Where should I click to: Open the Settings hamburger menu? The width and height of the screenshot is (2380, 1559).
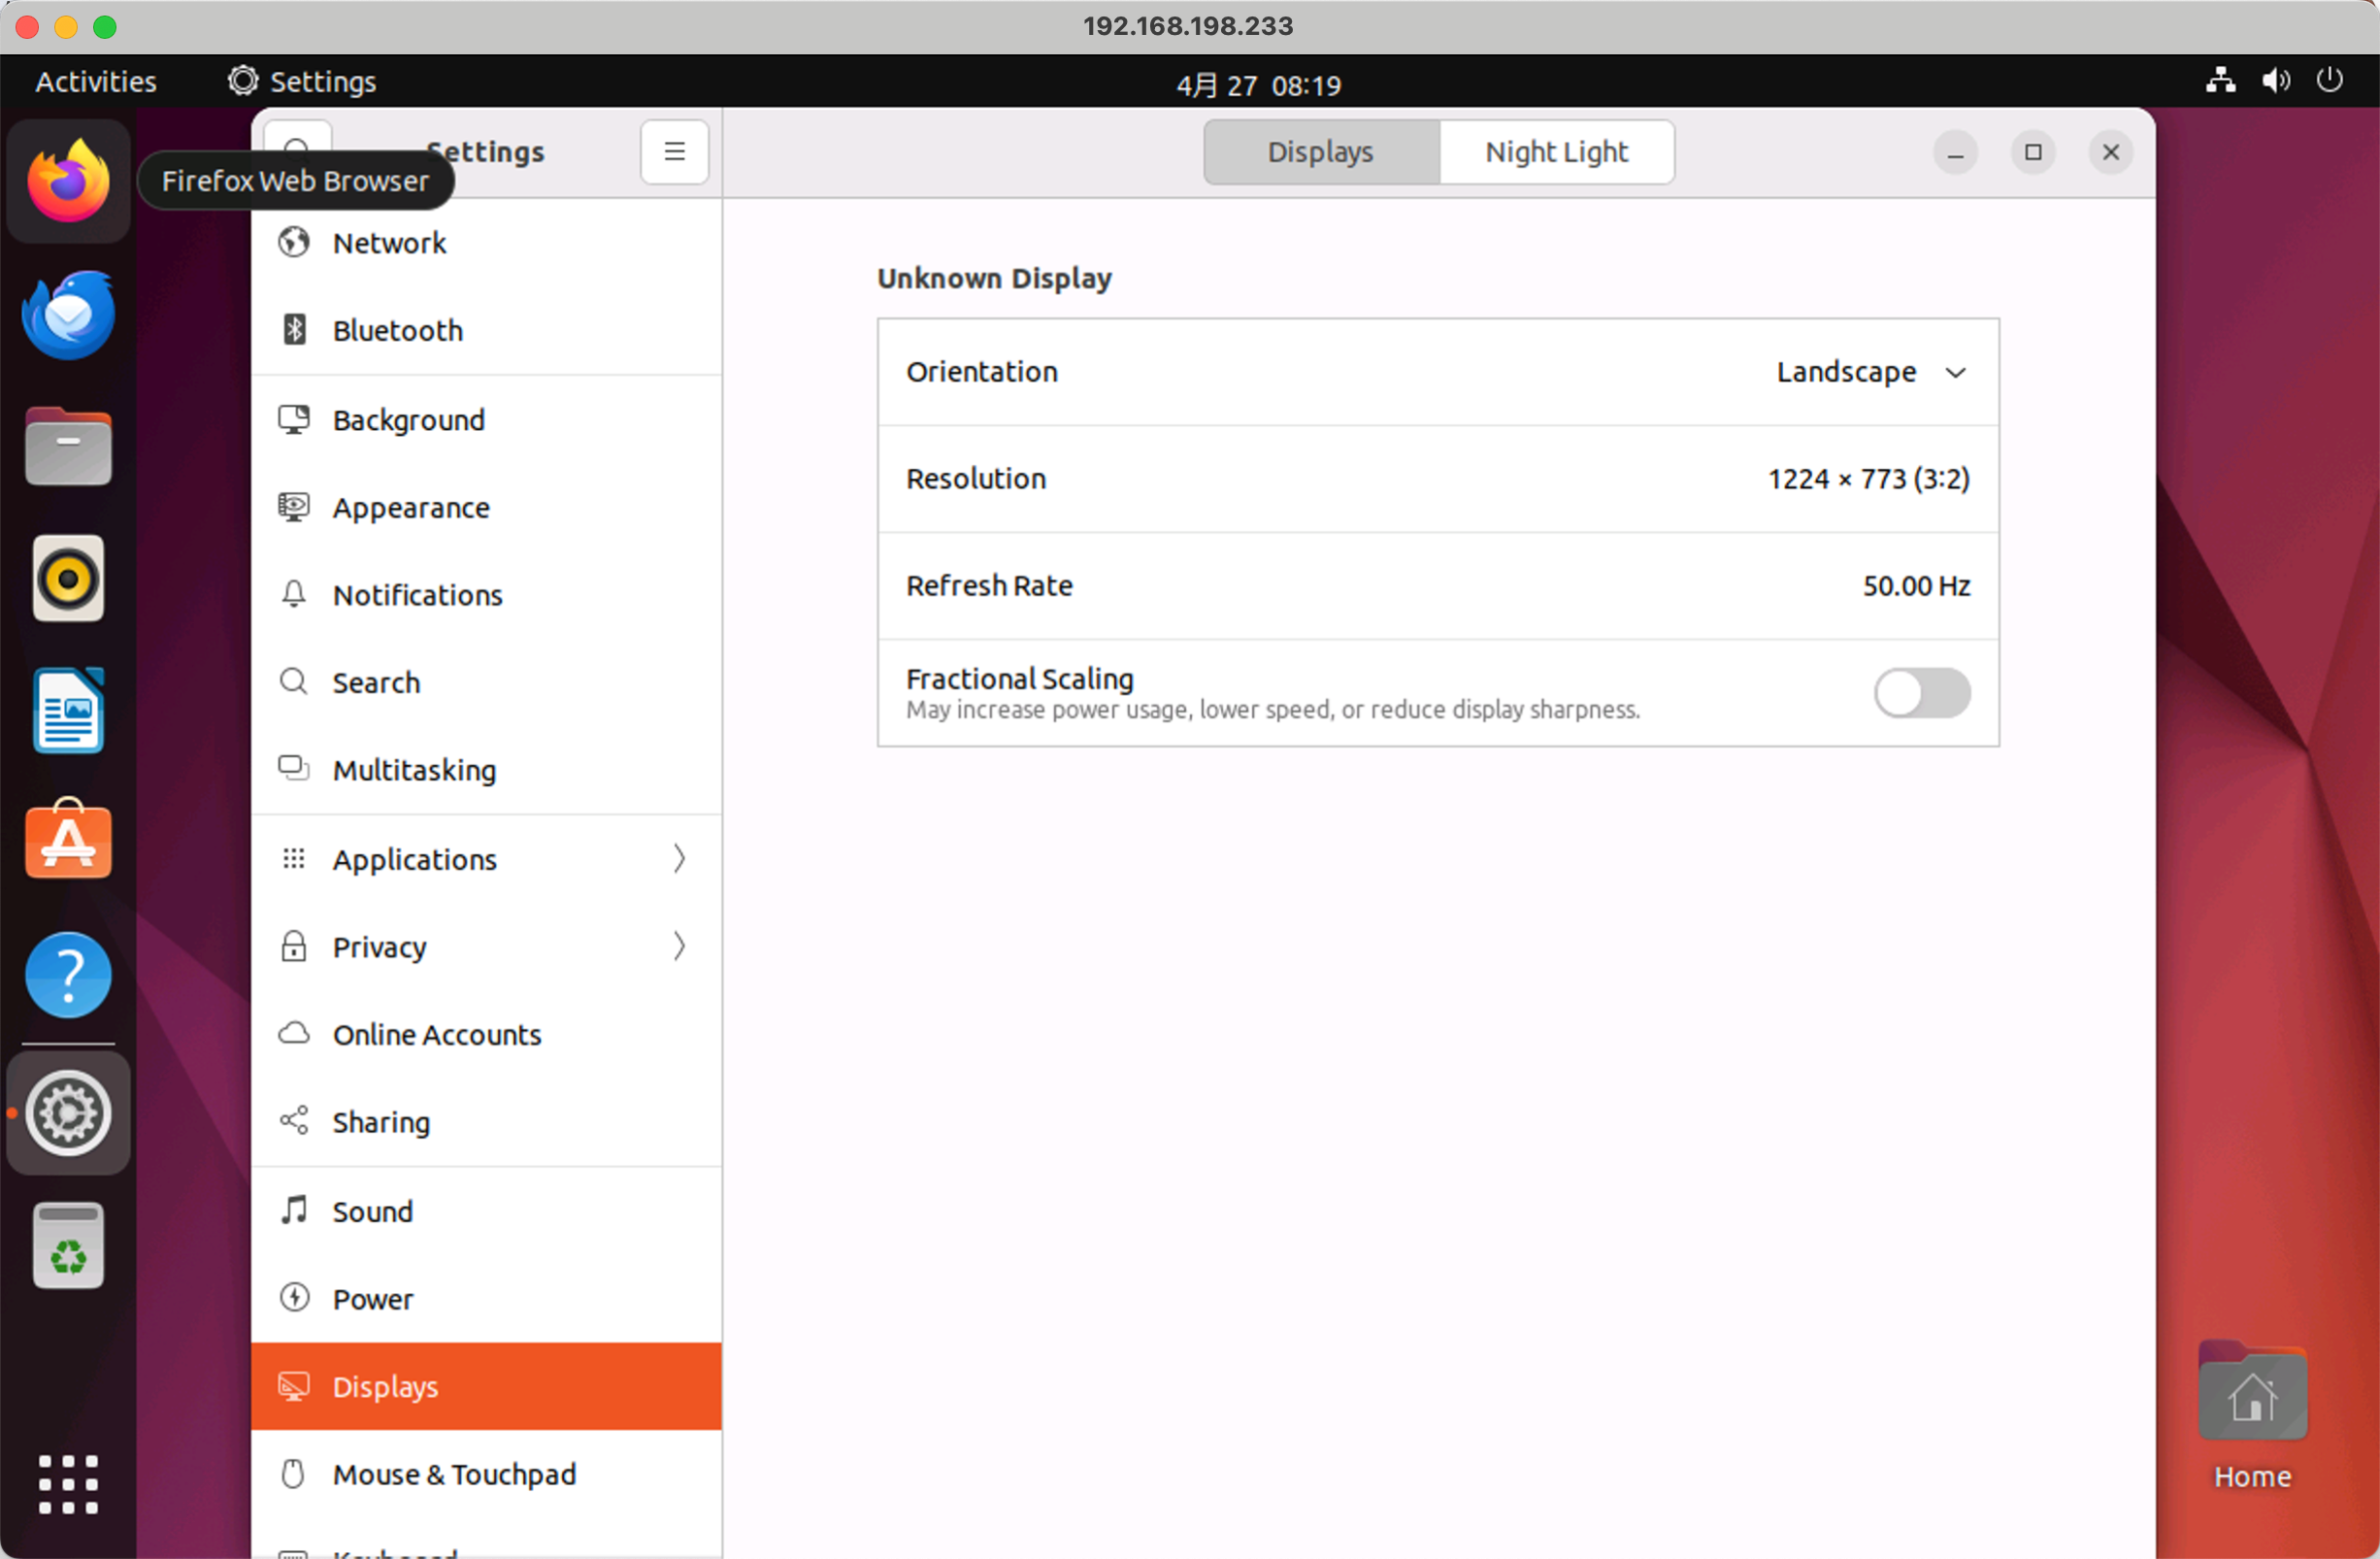click(674, 152)
